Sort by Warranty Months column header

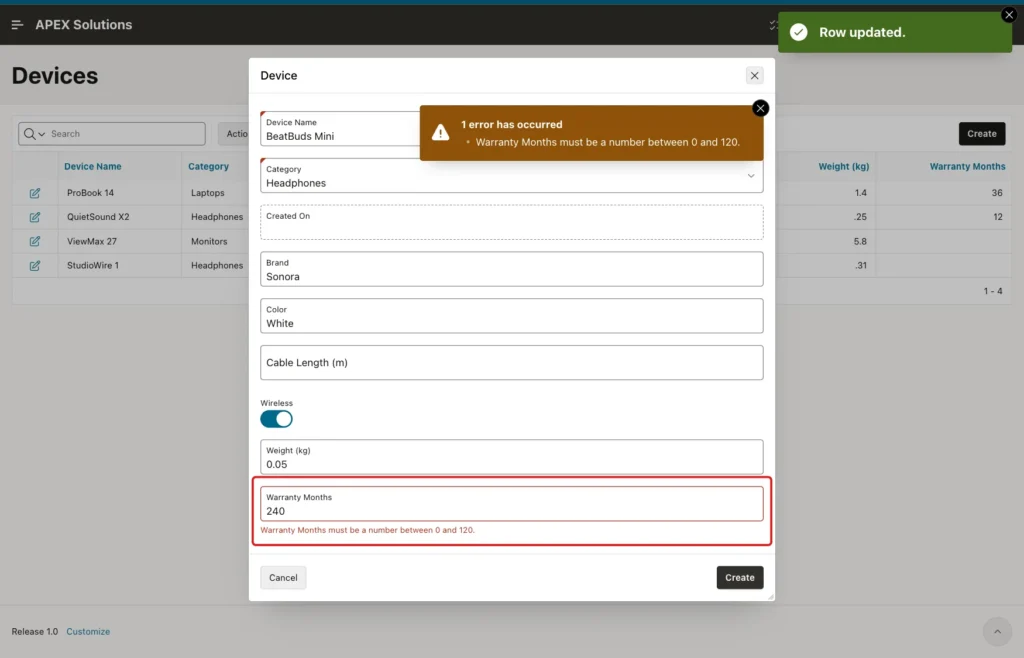point(967,166)
